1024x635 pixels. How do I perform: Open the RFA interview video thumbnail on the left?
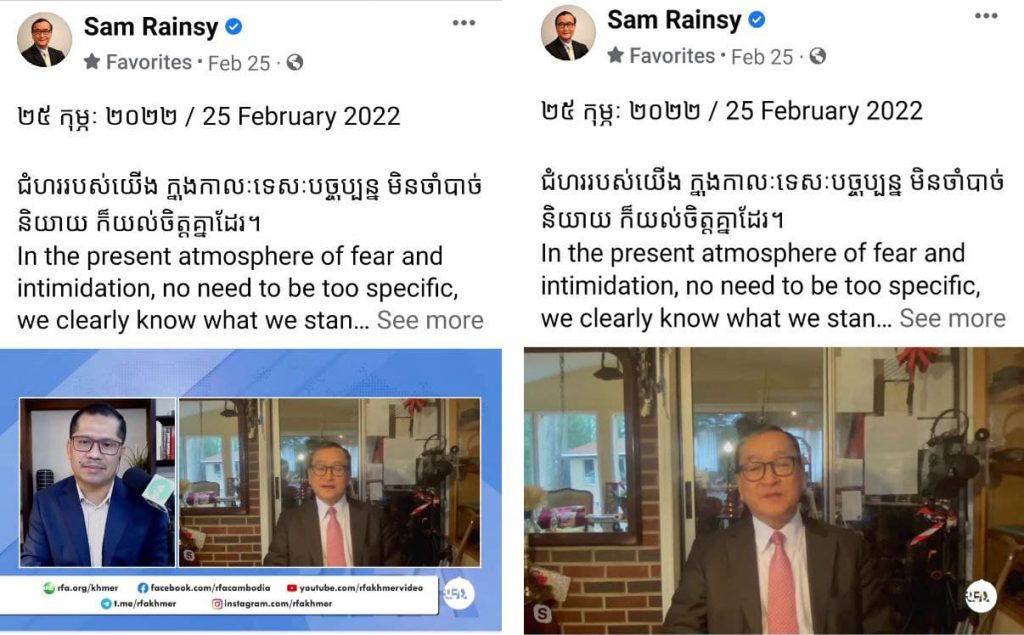pyautogui.click(x=251, y=490)
